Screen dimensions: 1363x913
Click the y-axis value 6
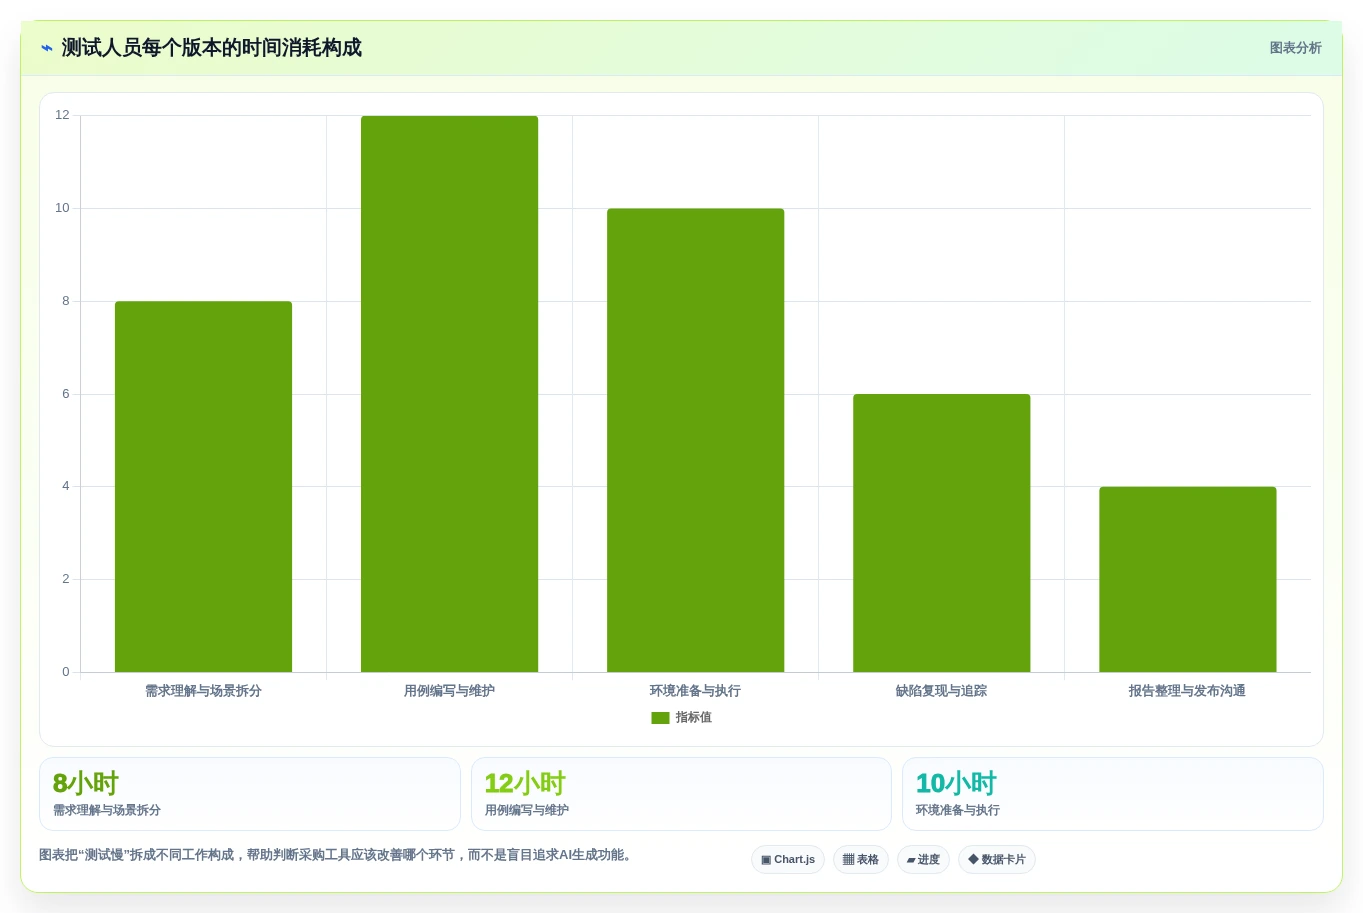point(66,394)
